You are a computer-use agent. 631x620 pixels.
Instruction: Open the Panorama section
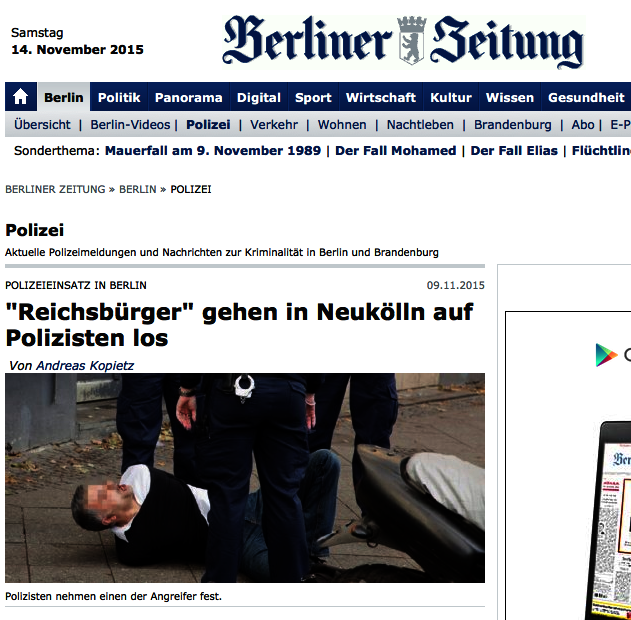[188, 97]
